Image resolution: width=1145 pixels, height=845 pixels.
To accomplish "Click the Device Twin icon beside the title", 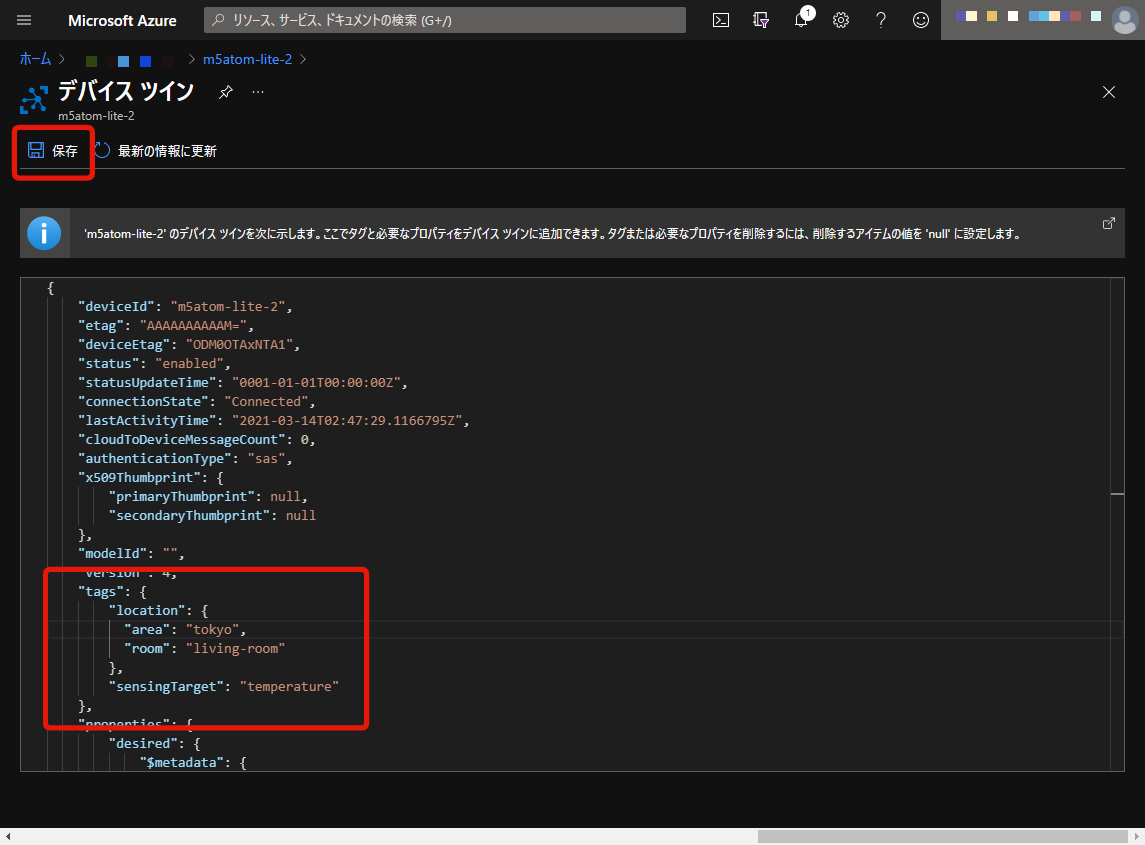I will point(34,100).
